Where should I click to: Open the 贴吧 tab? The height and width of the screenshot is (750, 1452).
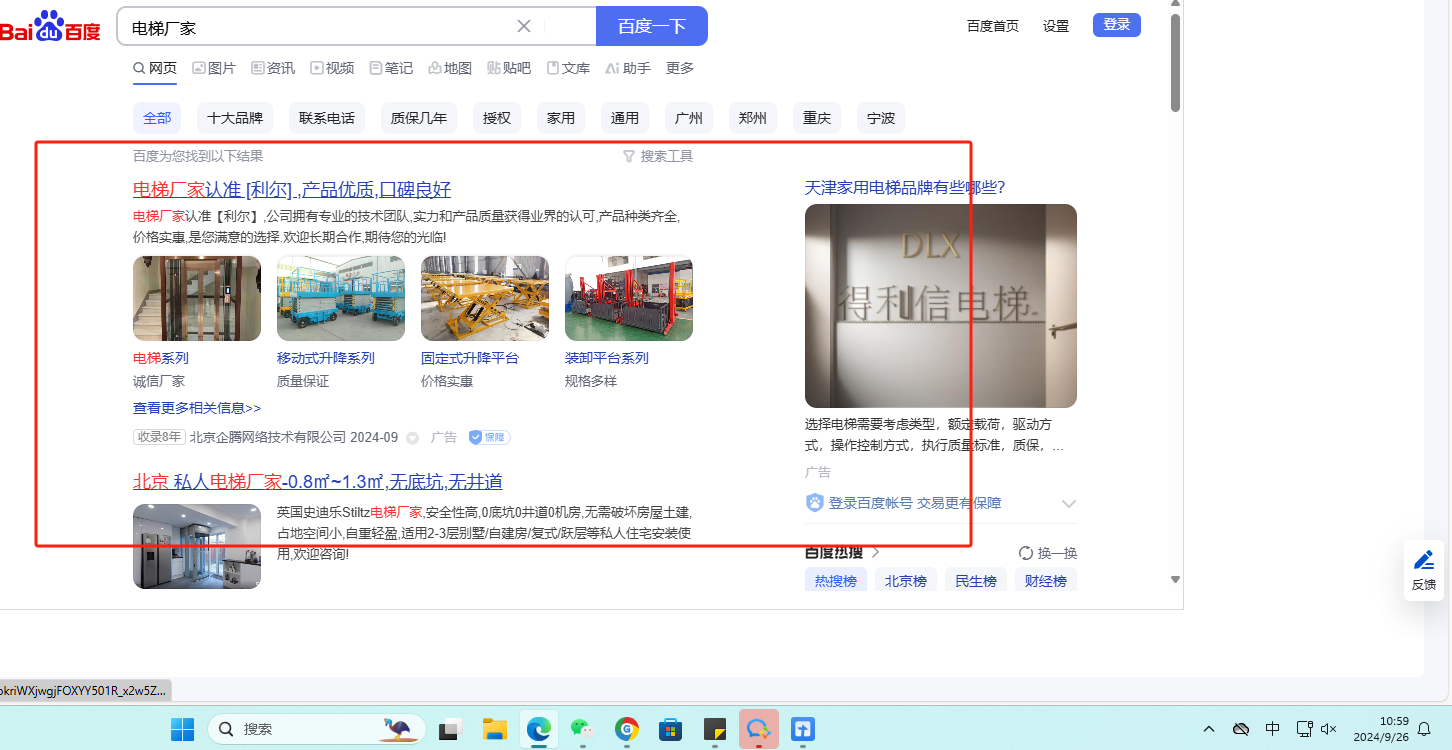pos(509,68)
